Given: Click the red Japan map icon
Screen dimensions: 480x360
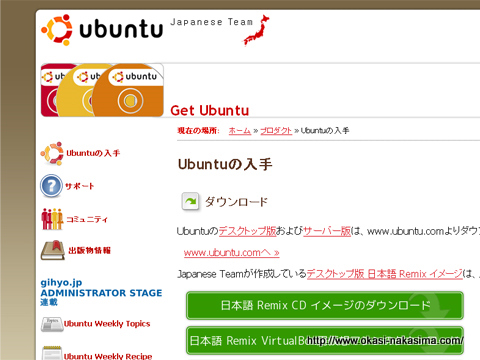Looking at the screenshot, I should click(256, 30).
